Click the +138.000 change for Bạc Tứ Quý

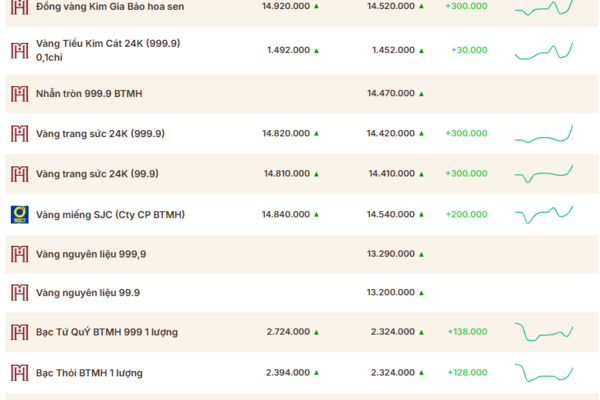(468, 331)
